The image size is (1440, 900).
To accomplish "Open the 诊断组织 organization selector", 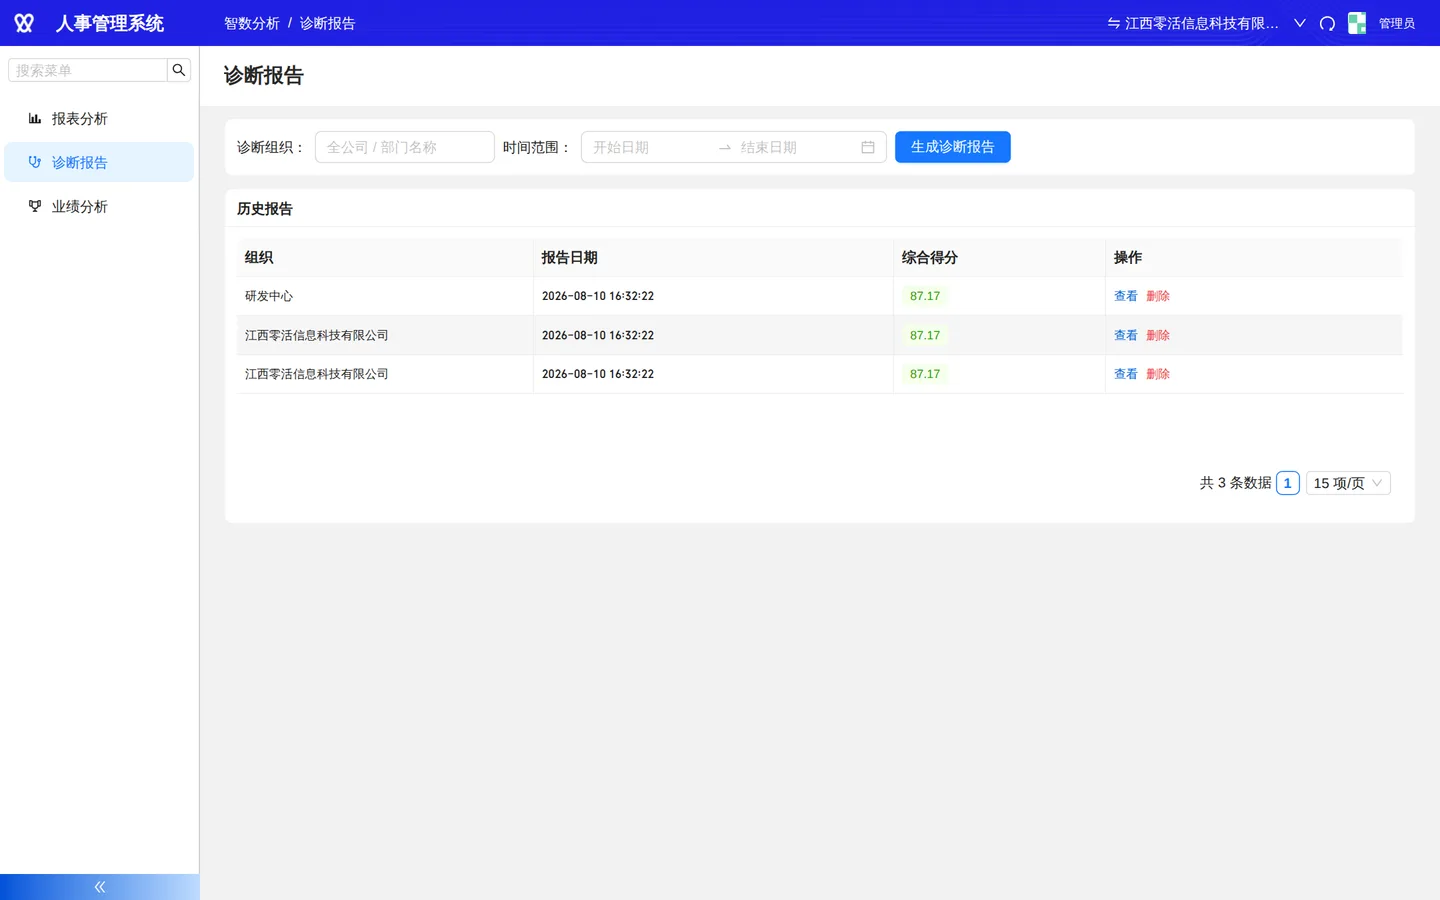I will 405,147.
